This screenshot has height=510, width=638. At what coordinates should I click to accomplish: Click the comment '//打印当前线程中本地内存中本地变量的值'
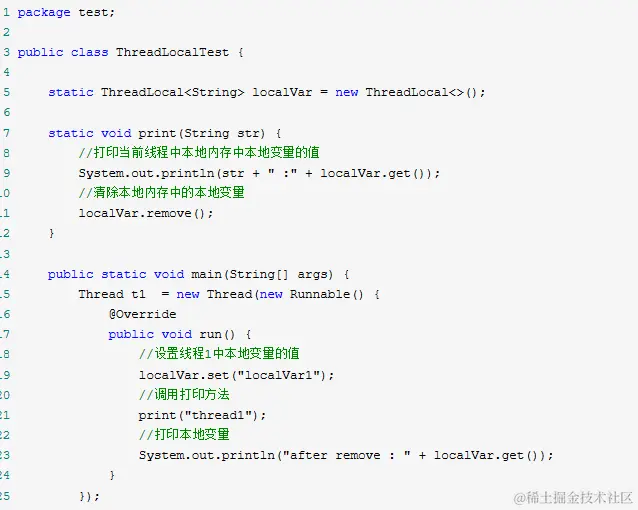199,153
